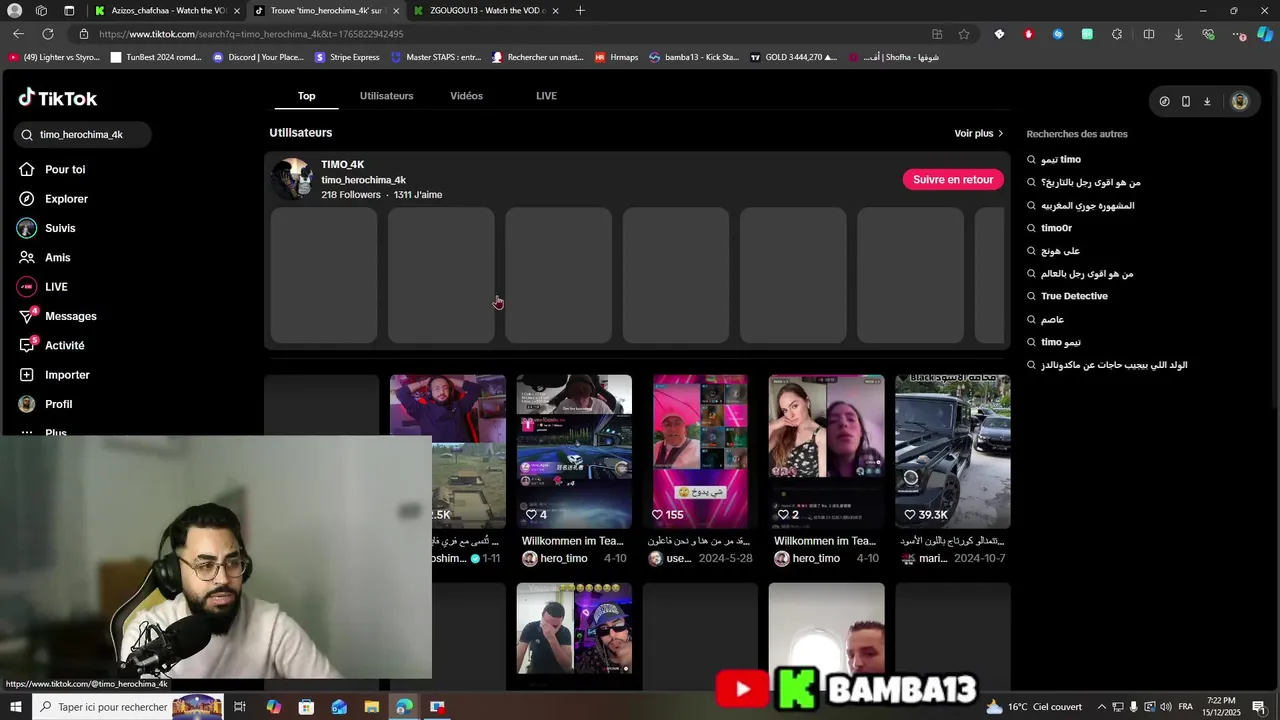The width and height of the screenshot is (1280, 720).
Task: Open Microsoft Store from the taskbar
Action: (306, 707)
